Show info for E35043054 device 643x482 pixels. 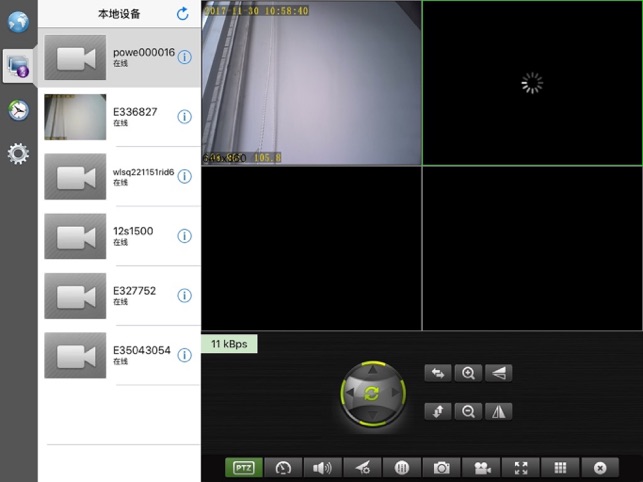coord(185,355)
